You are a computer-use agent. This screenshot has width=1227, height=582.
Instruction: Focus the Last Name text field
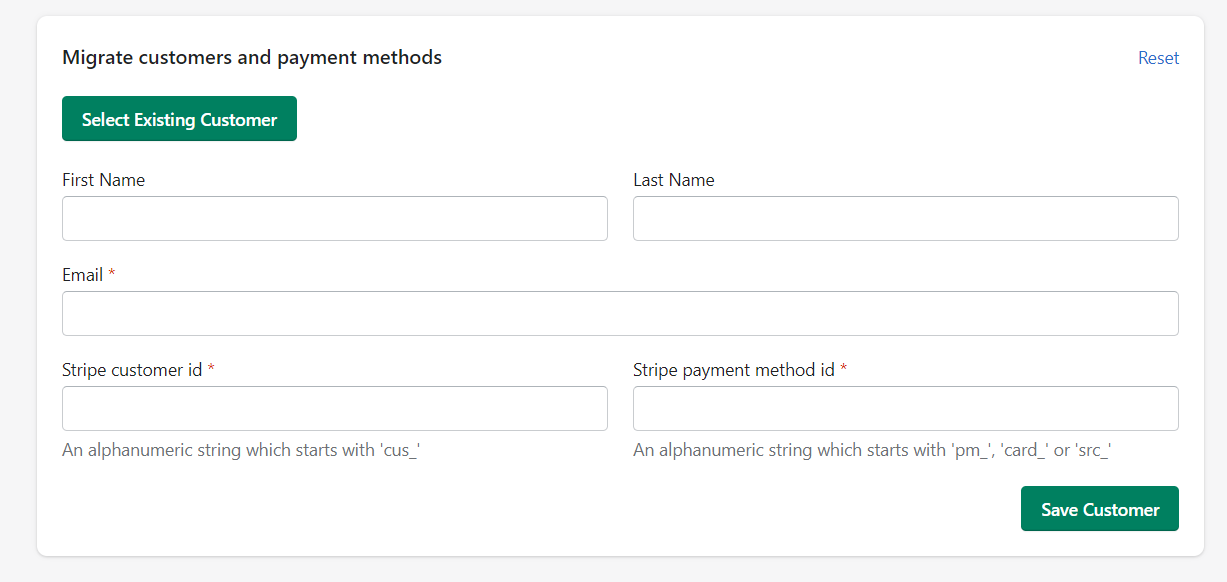click(906, 218)
